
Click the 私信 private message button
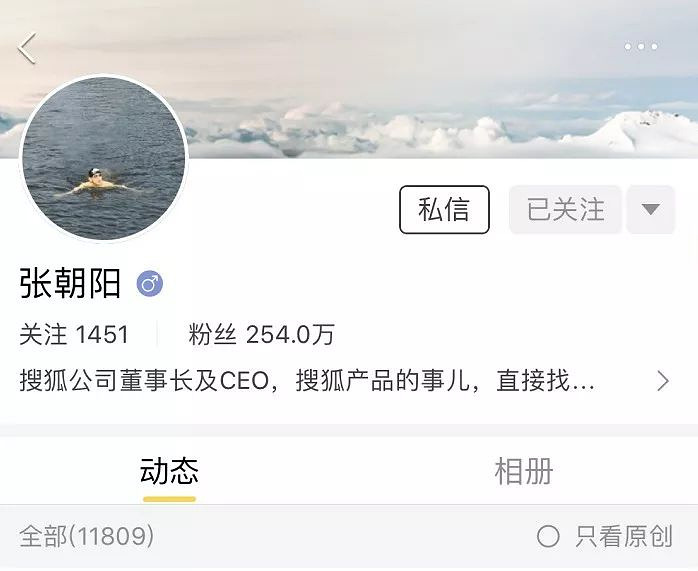[x=444, y=210]
